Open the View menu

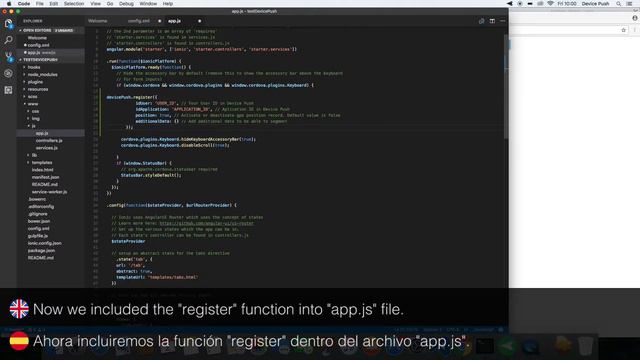pos(96,4)
